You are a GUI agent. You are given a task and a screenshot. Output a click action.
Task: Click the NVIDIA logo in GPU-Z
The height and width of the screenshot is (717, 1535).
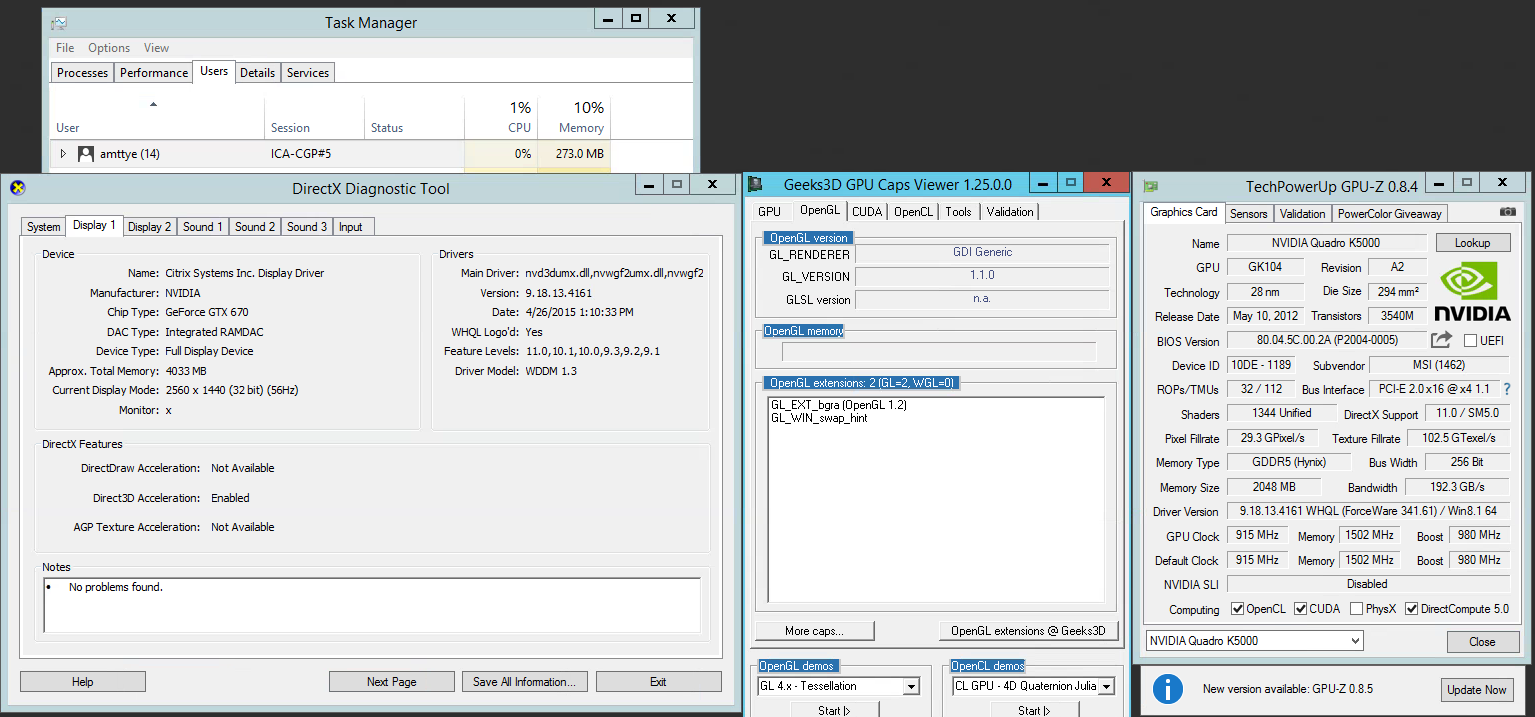[1472, 291]
